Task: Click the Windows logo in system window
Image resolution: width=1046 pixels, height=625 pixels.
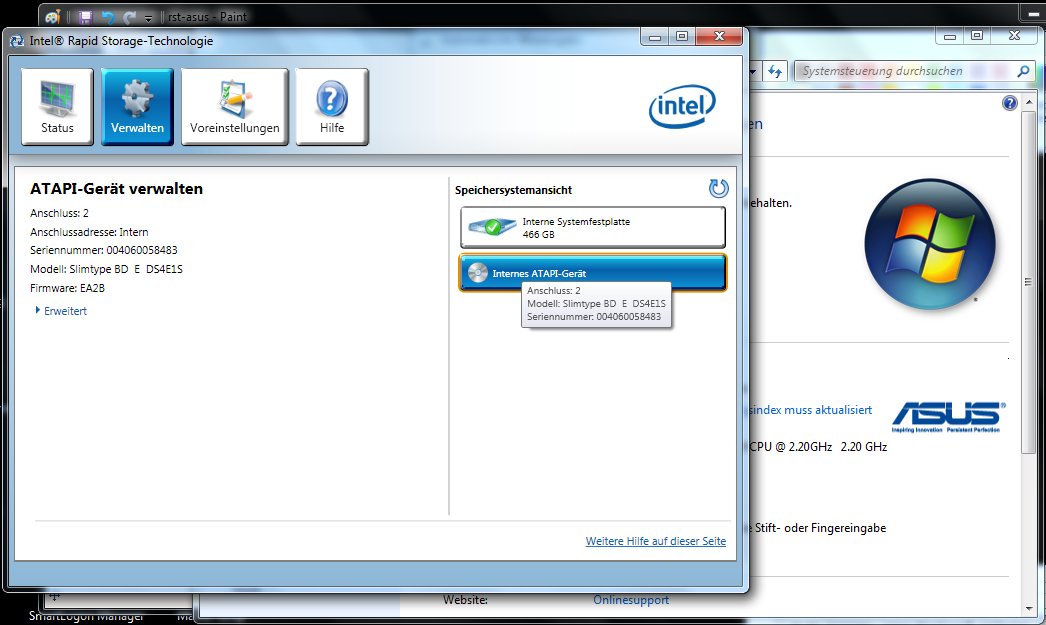Action: pyautogui.click(x=930, y=244)
